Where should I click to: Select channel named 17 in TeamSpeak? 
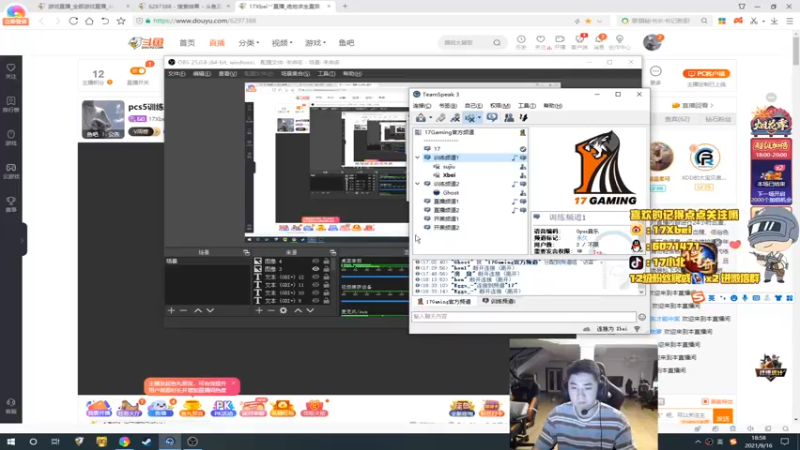coord(437,148)
